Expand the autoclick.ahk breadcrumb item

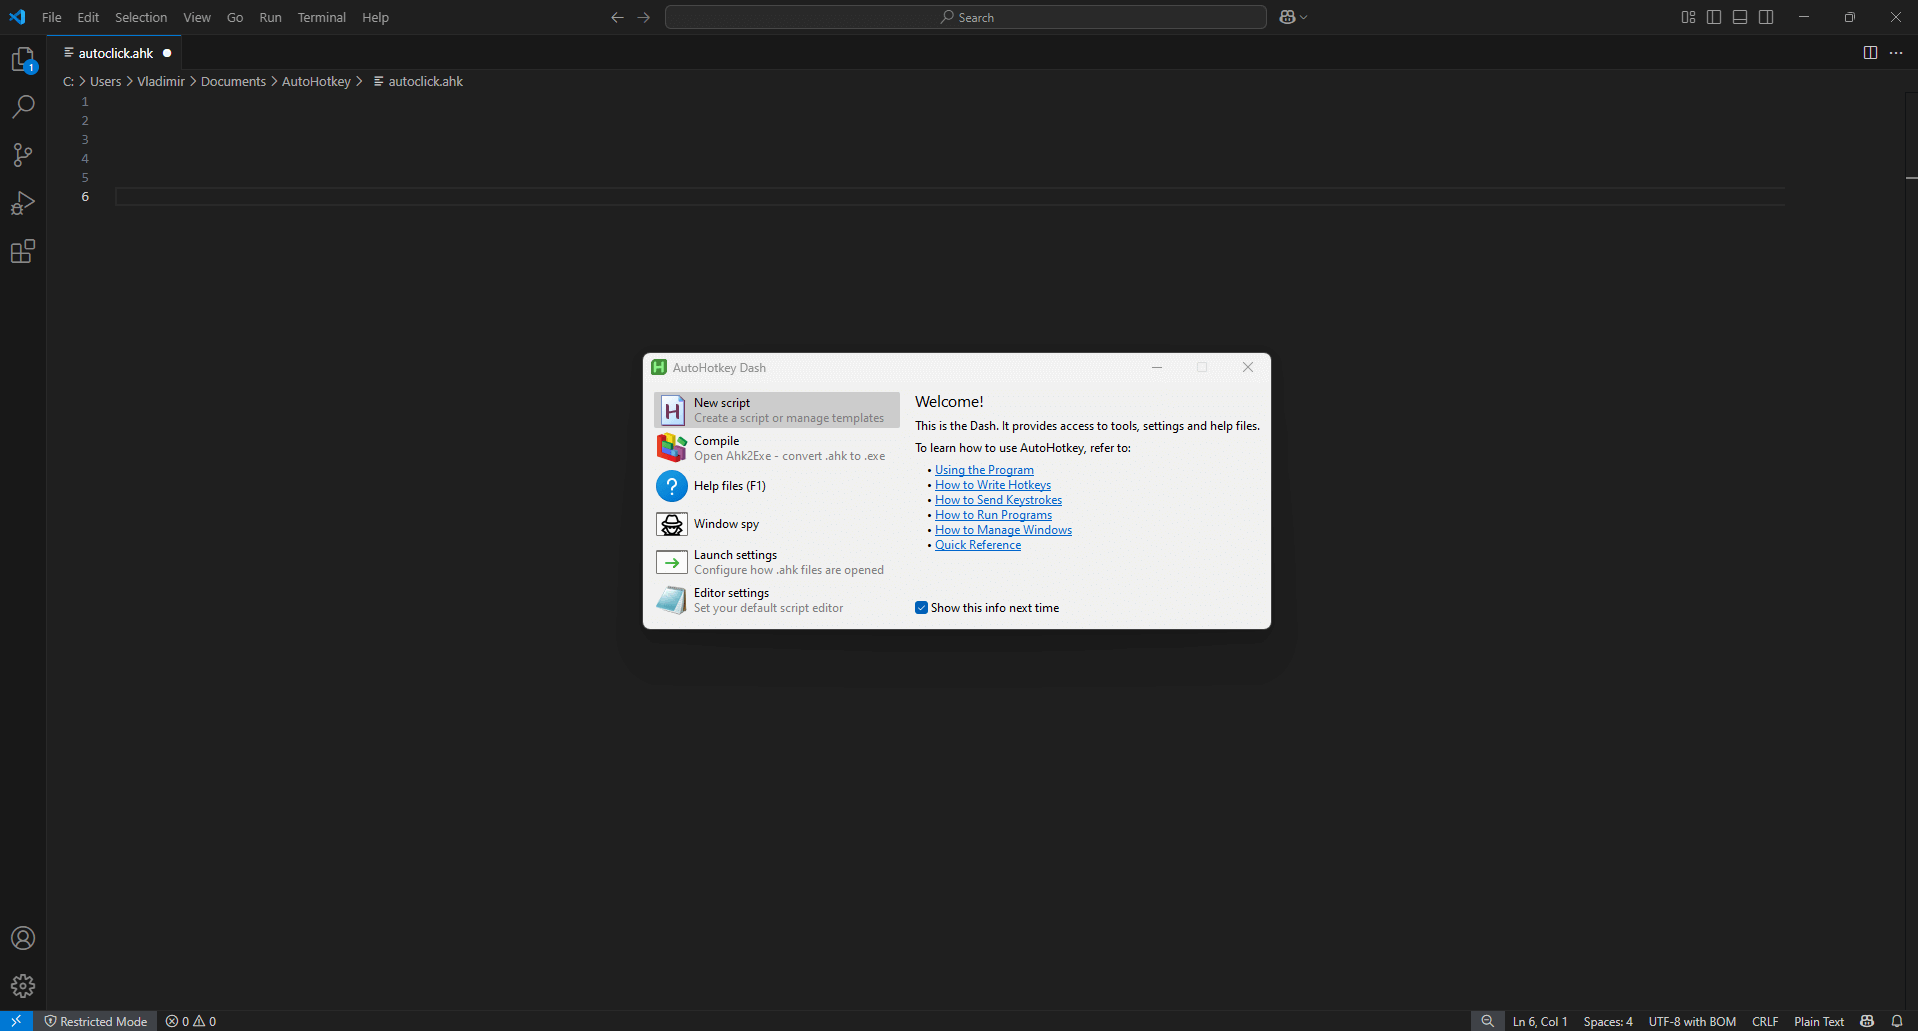tap(418, 81)
